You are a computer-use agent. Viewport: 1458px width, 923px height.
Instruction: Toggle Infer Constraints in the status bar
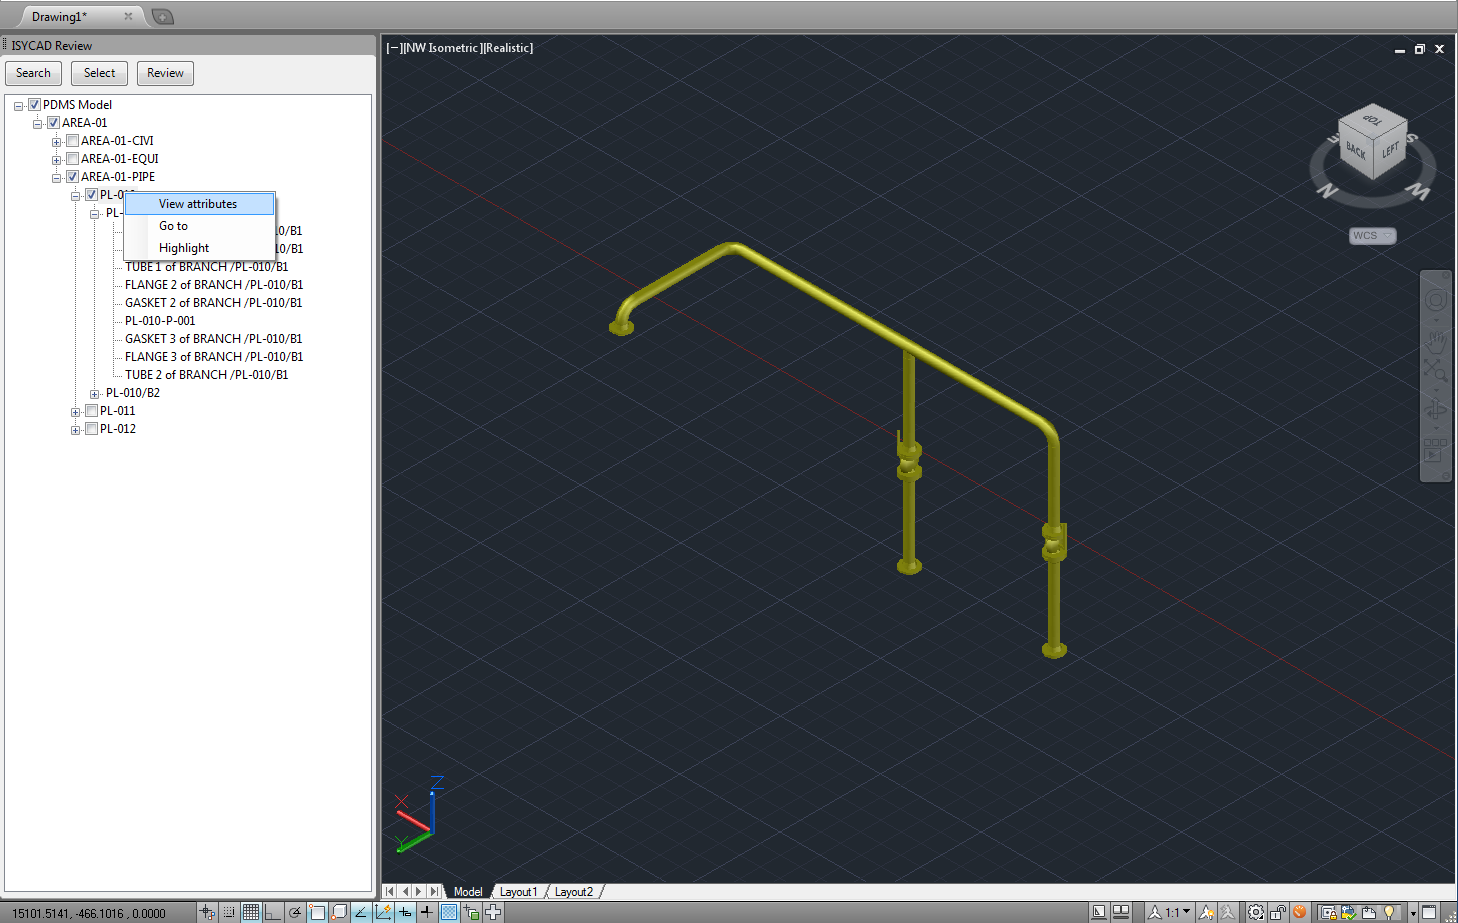(x=207, y=912)
